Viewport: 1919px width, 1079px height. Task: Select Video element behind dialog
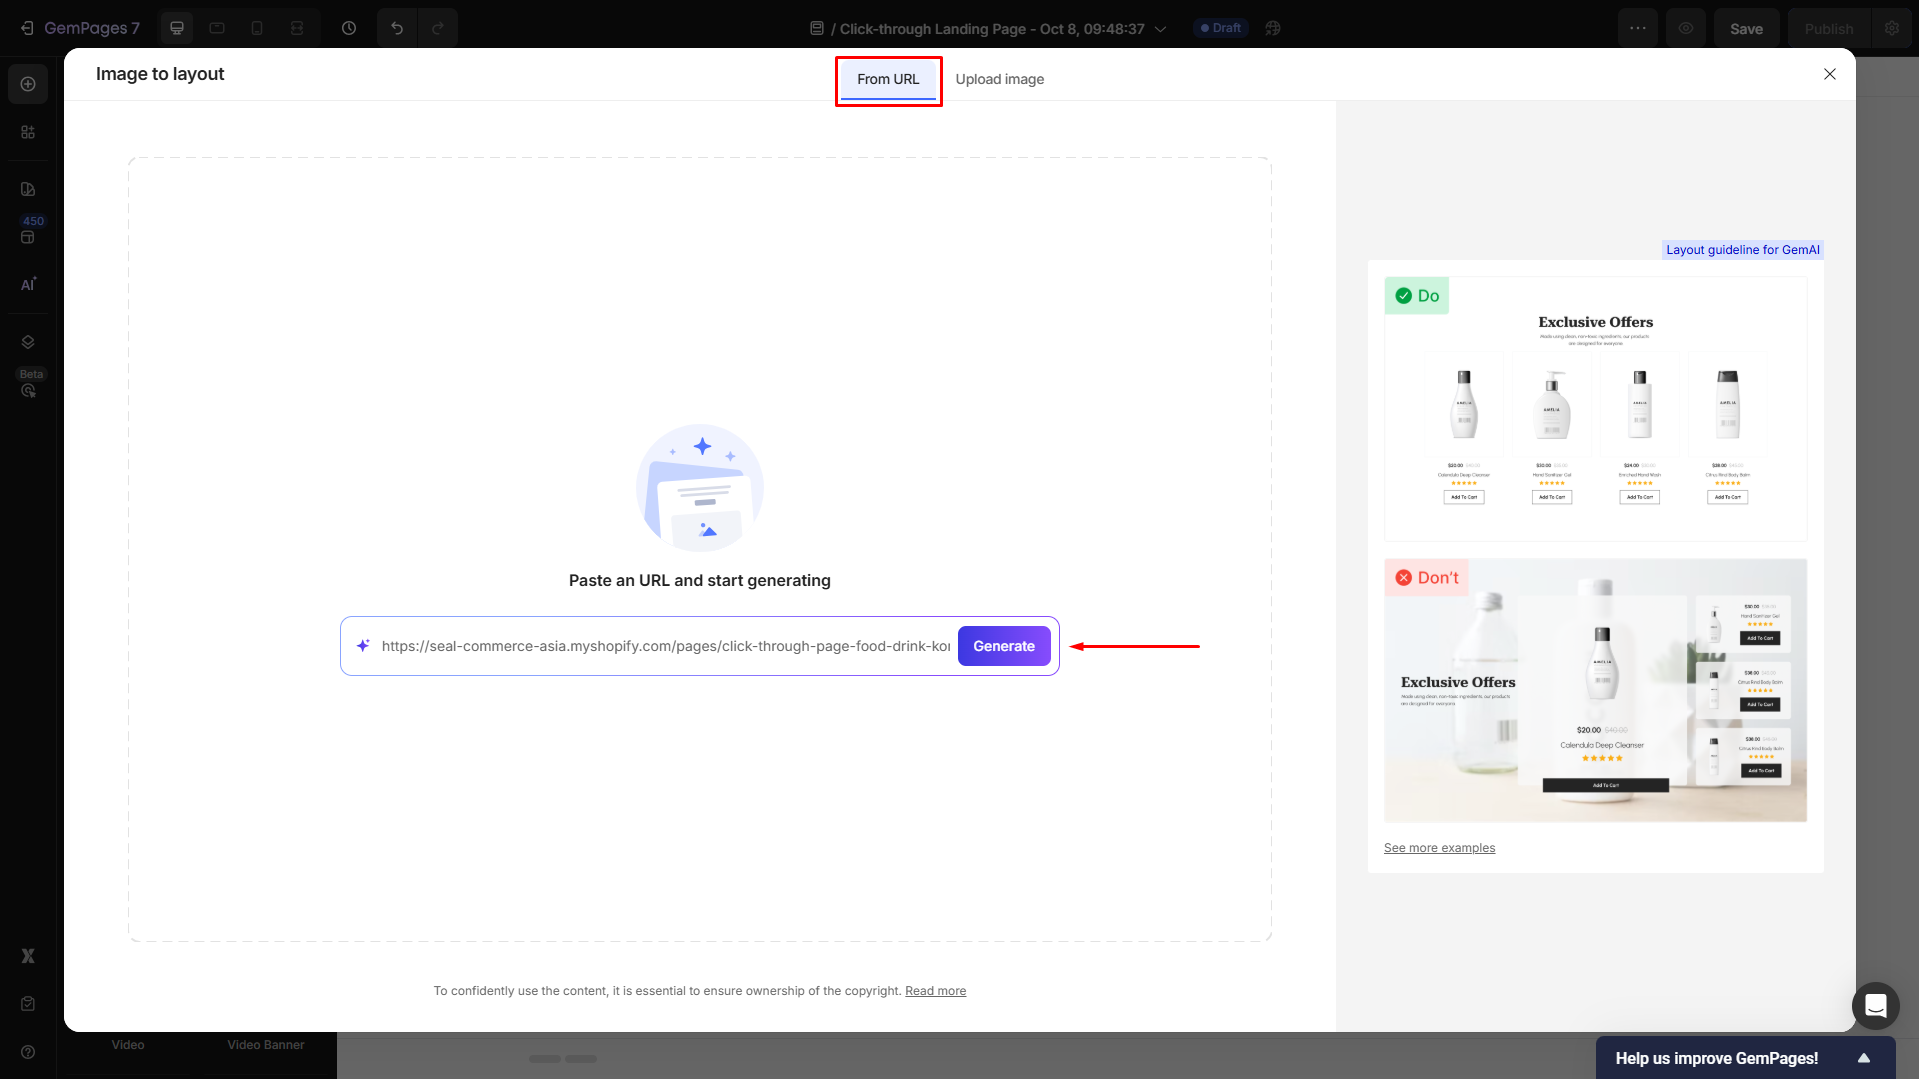pyautogui.click(x=128, y=1045)
